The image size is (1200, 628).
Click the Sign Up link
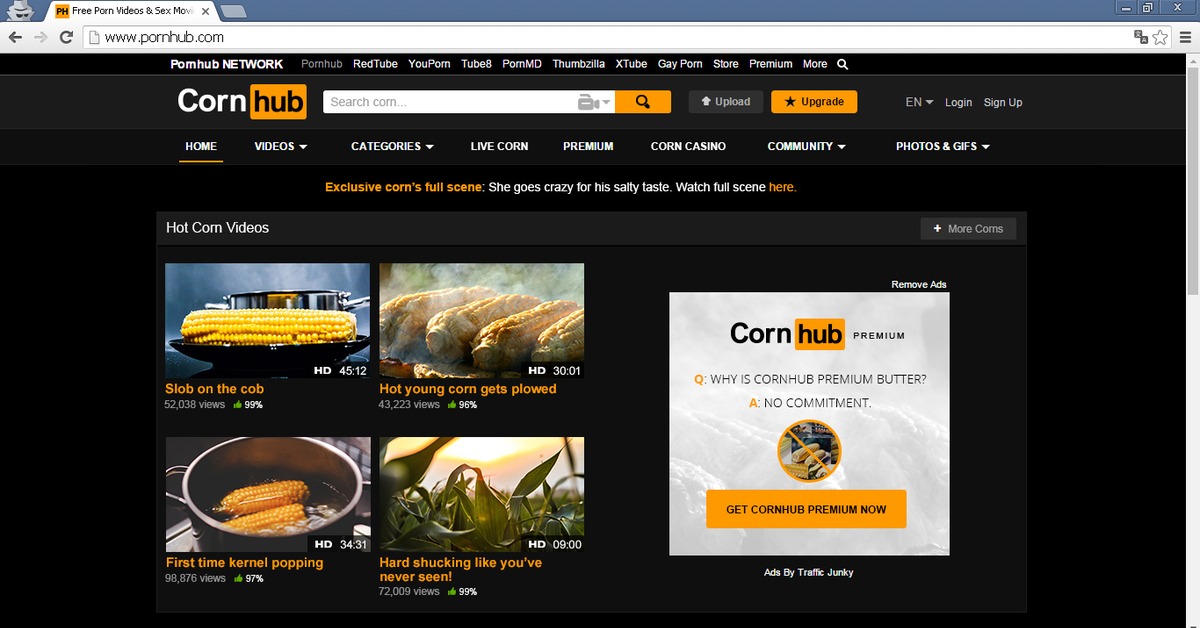pyautogui.click(x=1003, y=102)
